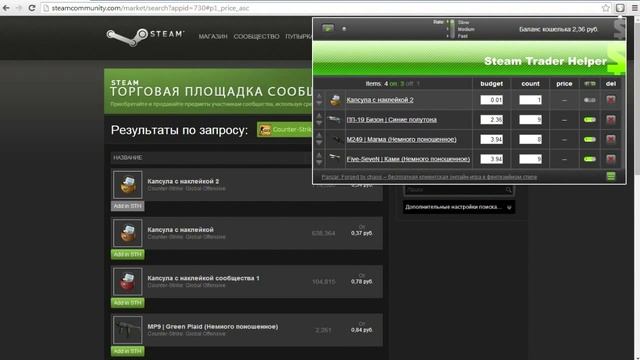Open the Chrome menu icon
The image size is (640, 360).
pos(635,8)
